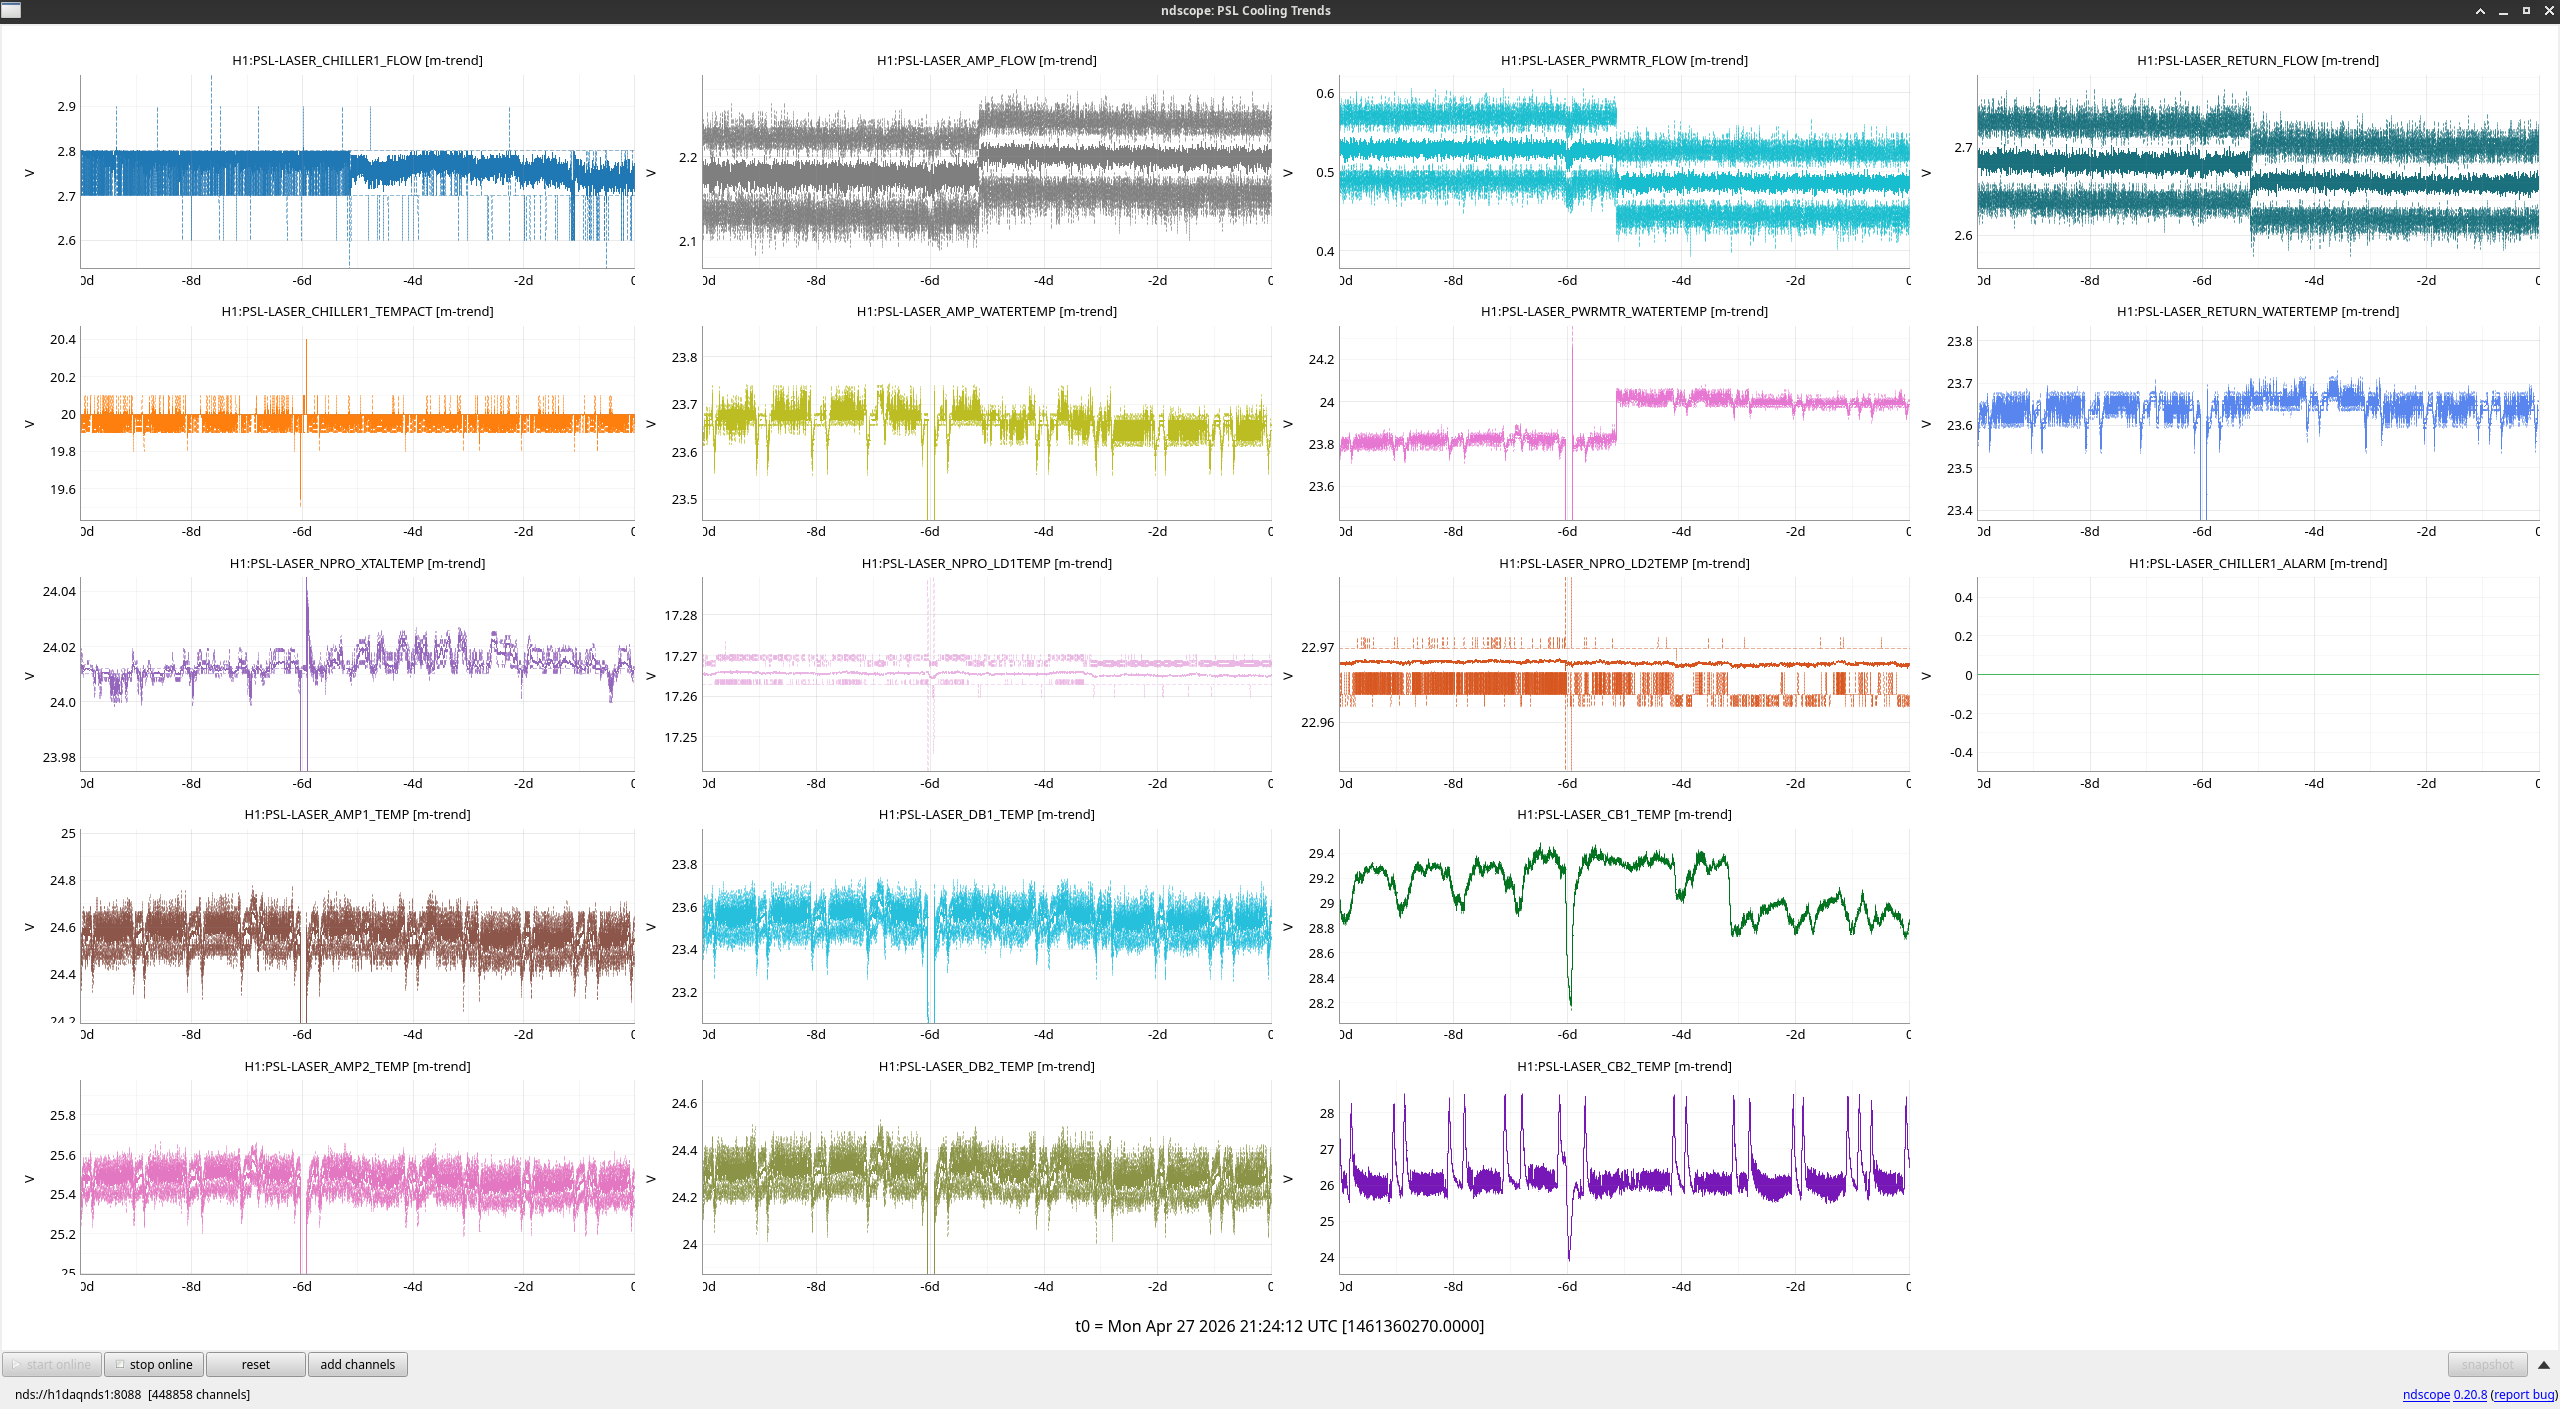Click the start online play button
This screenshot has height=1409, width=2560.
(51, 1364)
